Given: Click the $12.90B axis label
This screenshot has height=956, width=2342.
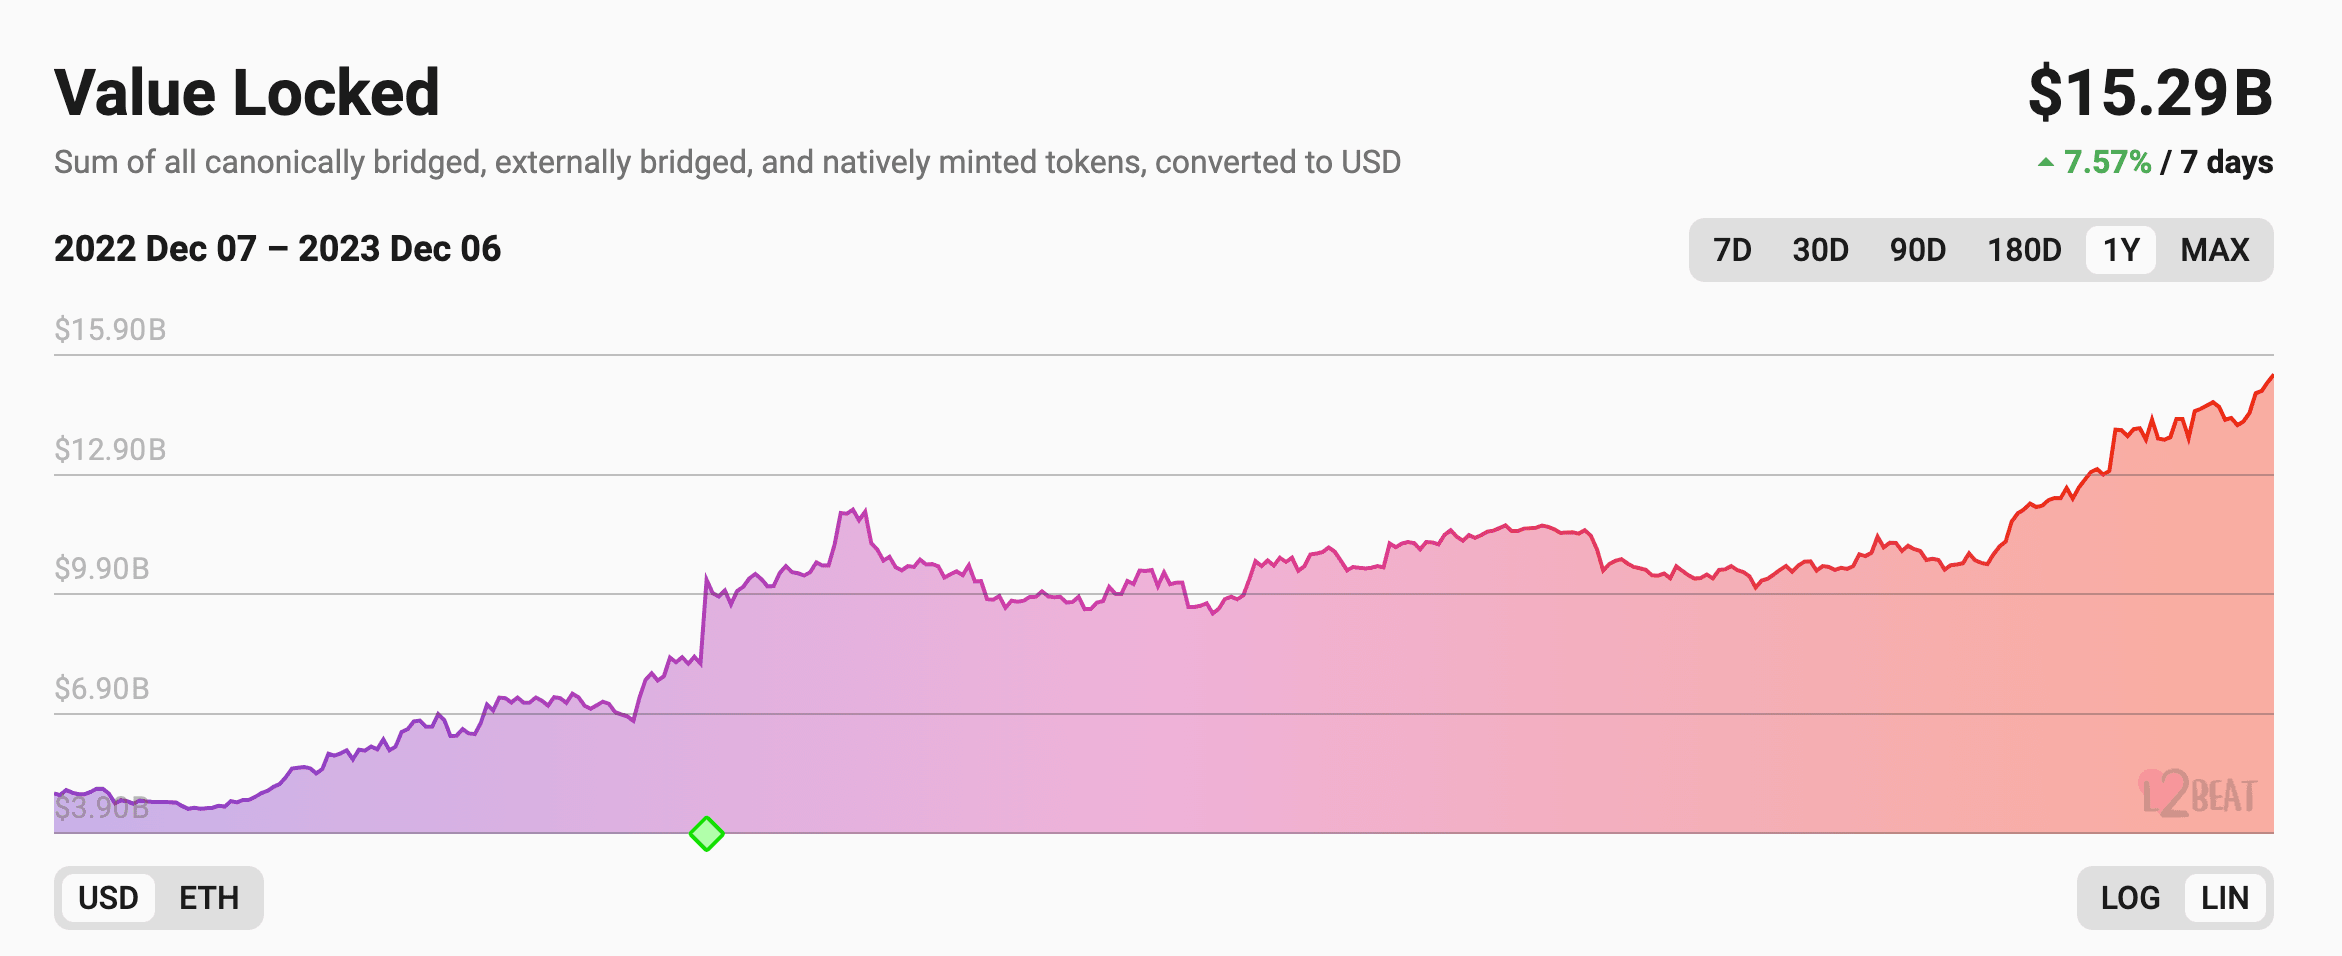Looking at the screenshot, I should 110,449.
